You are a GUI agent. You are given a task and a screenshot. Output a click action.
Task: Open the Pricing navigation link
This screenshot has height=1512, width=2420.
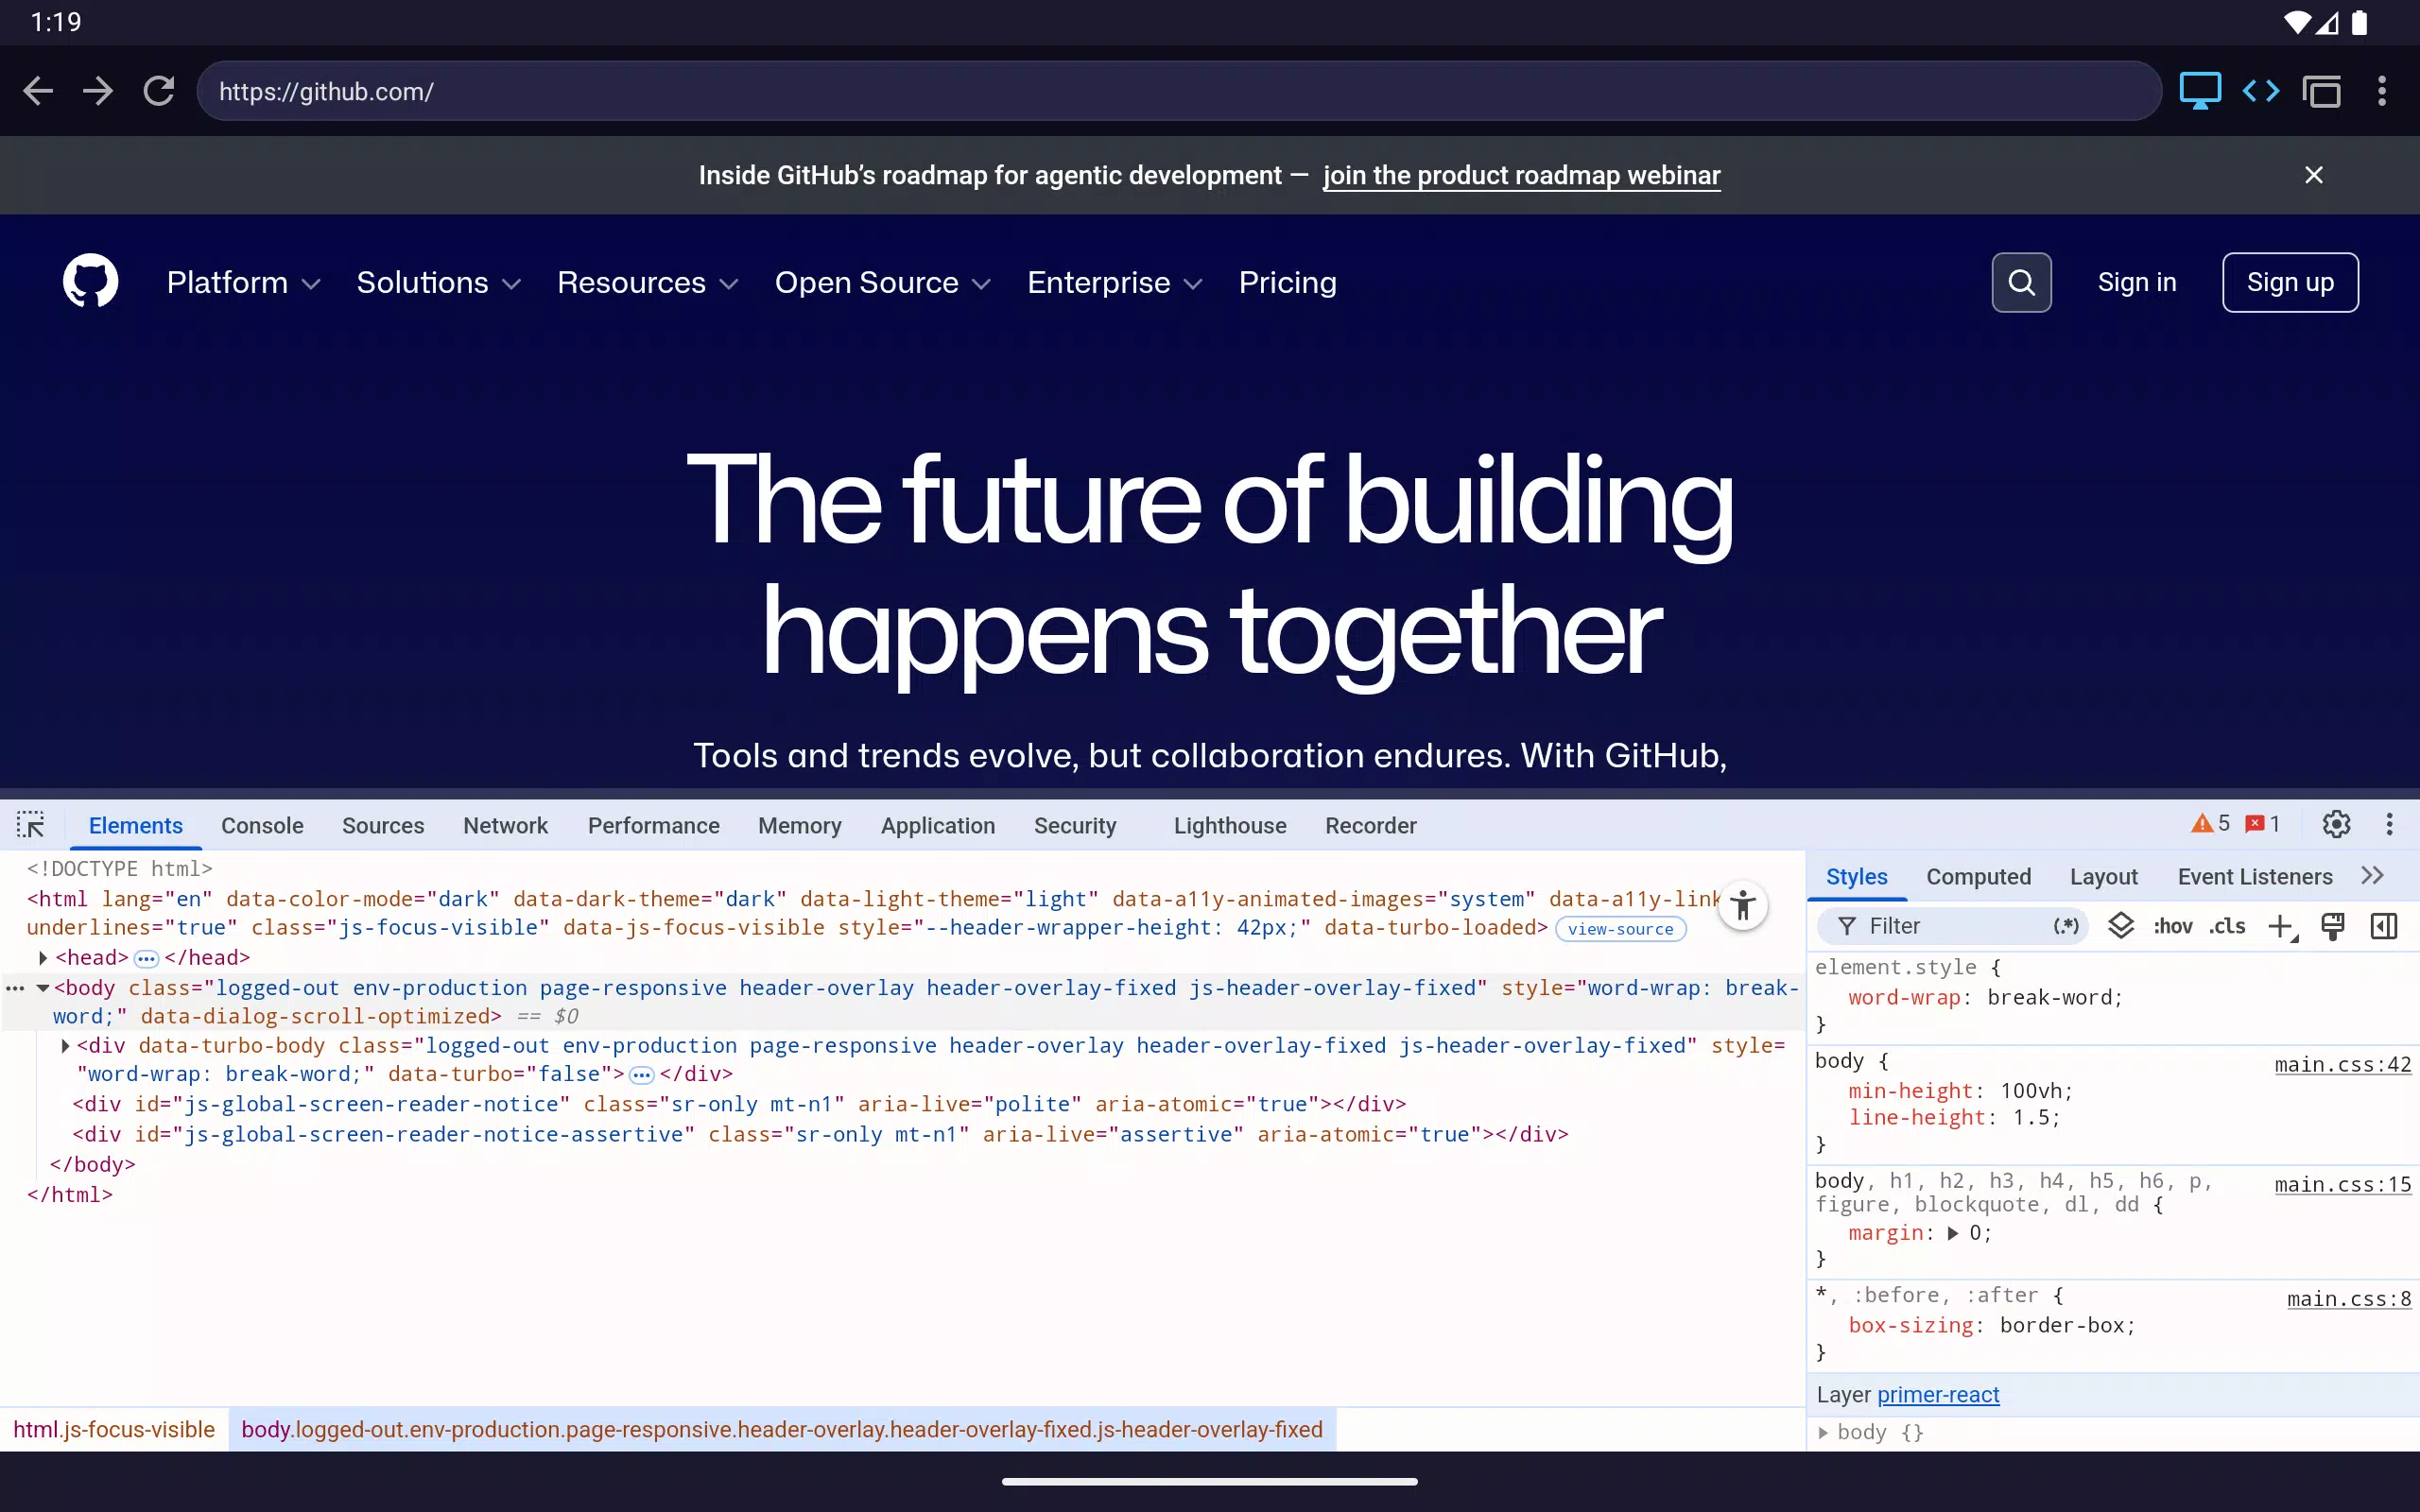click(x=1288, y=283)
